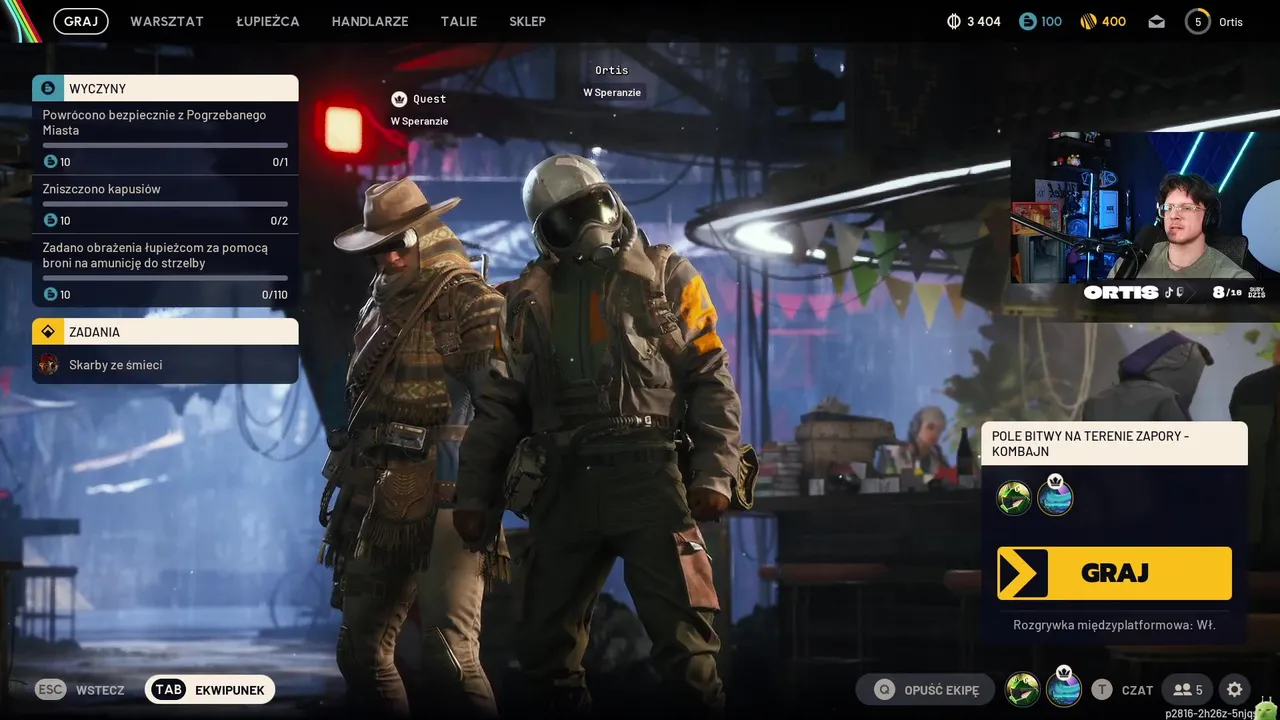Select feat about 'broni na amunicję do strzelby'
Screen dimensions: 1280x720
pyautogui.click(x=165, y=270)
